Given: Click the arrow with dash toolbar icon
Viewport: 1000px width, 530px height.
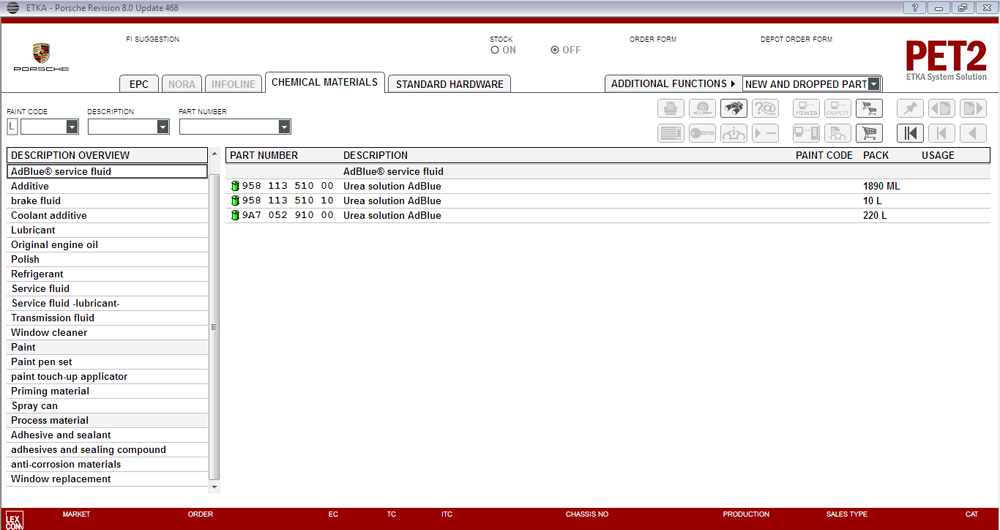Looking at the screenshot, I should click(x=765, y=133).
